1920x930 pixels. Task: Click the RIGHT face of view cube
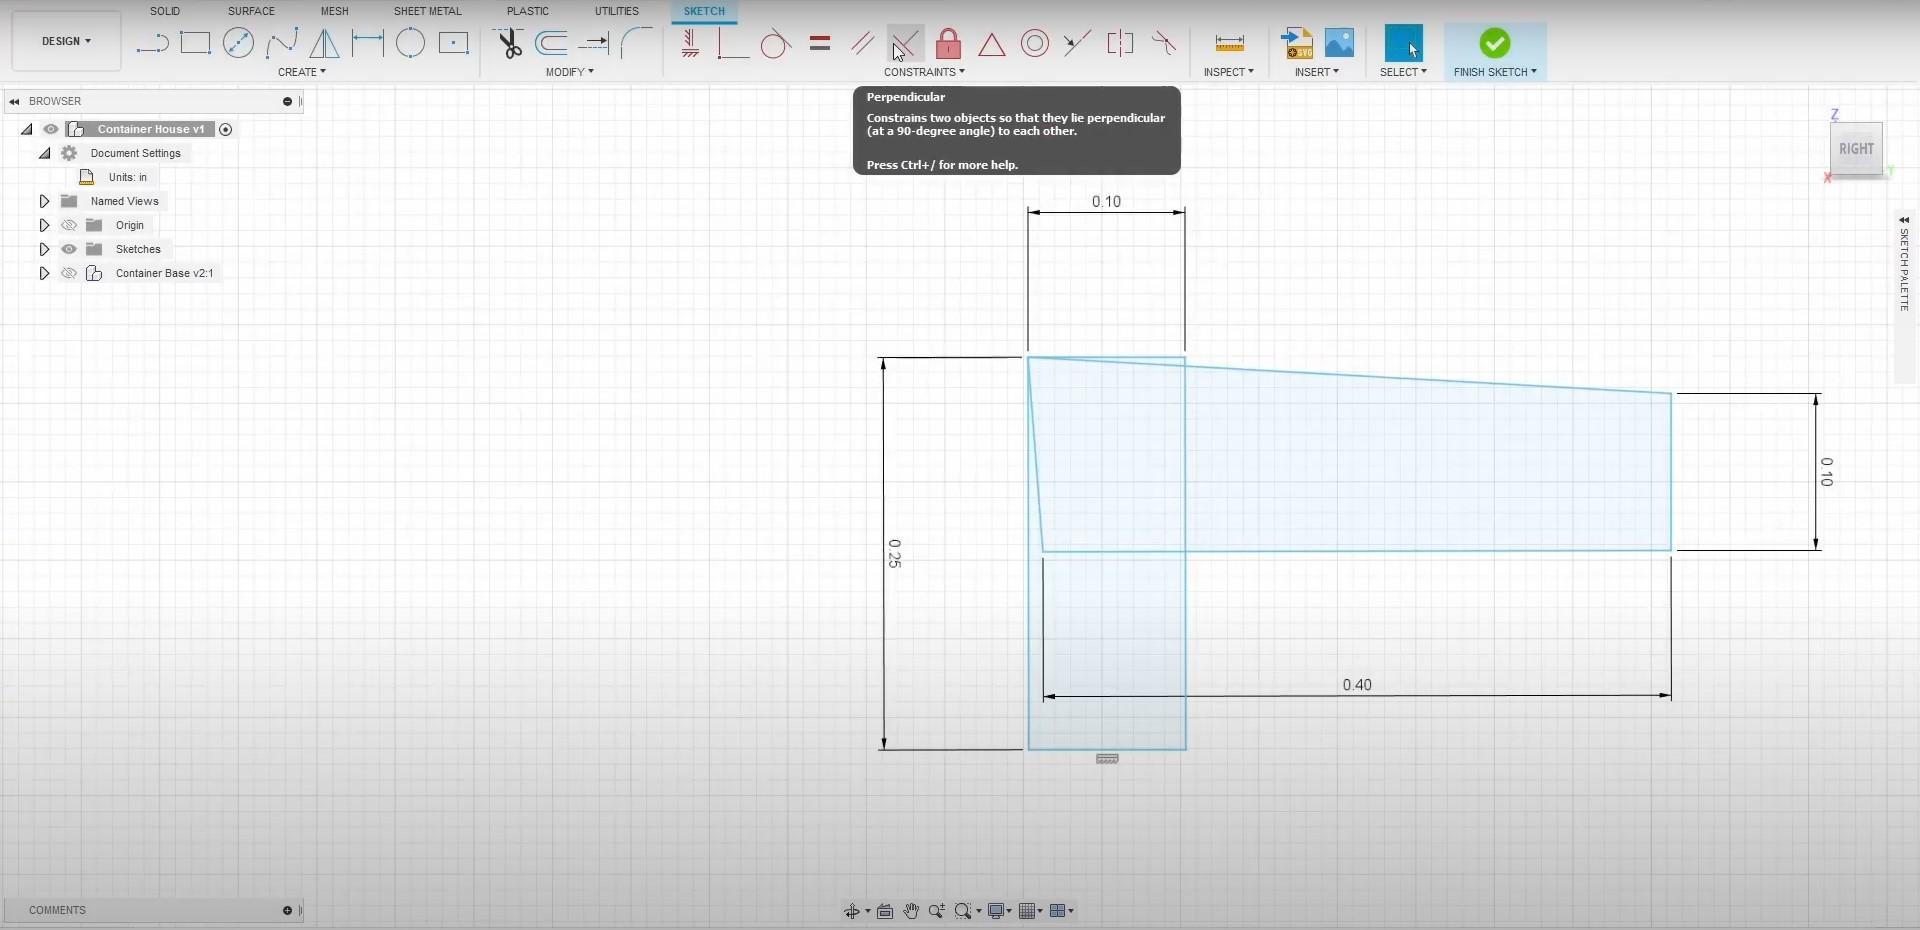(1856, 149)
